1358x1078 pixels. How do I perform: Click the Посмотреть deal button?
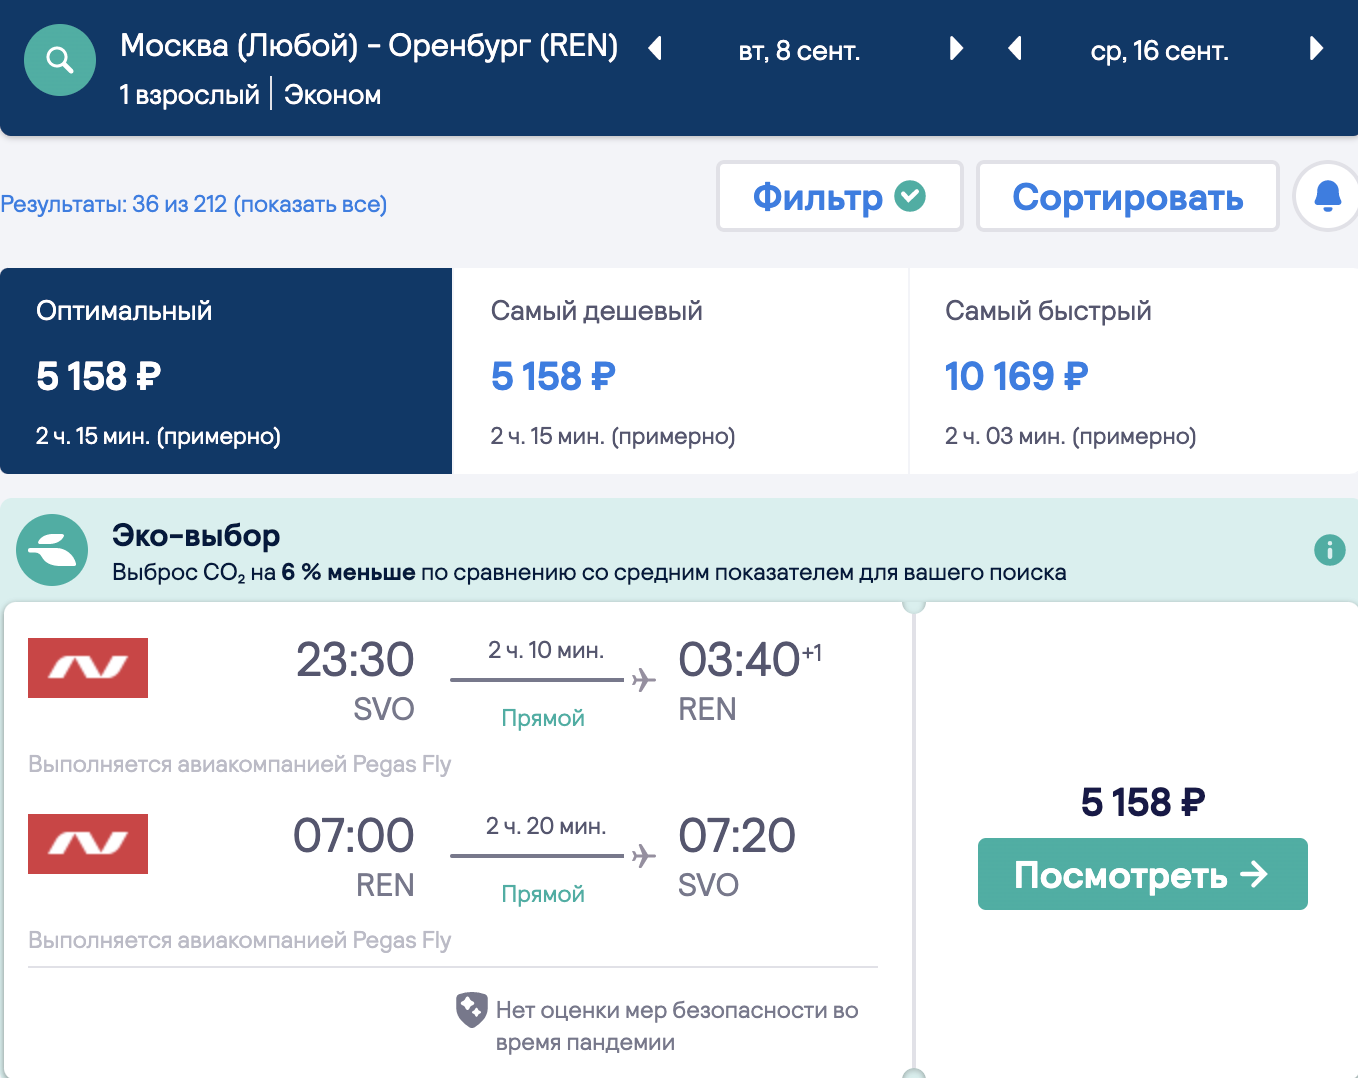1142,874
